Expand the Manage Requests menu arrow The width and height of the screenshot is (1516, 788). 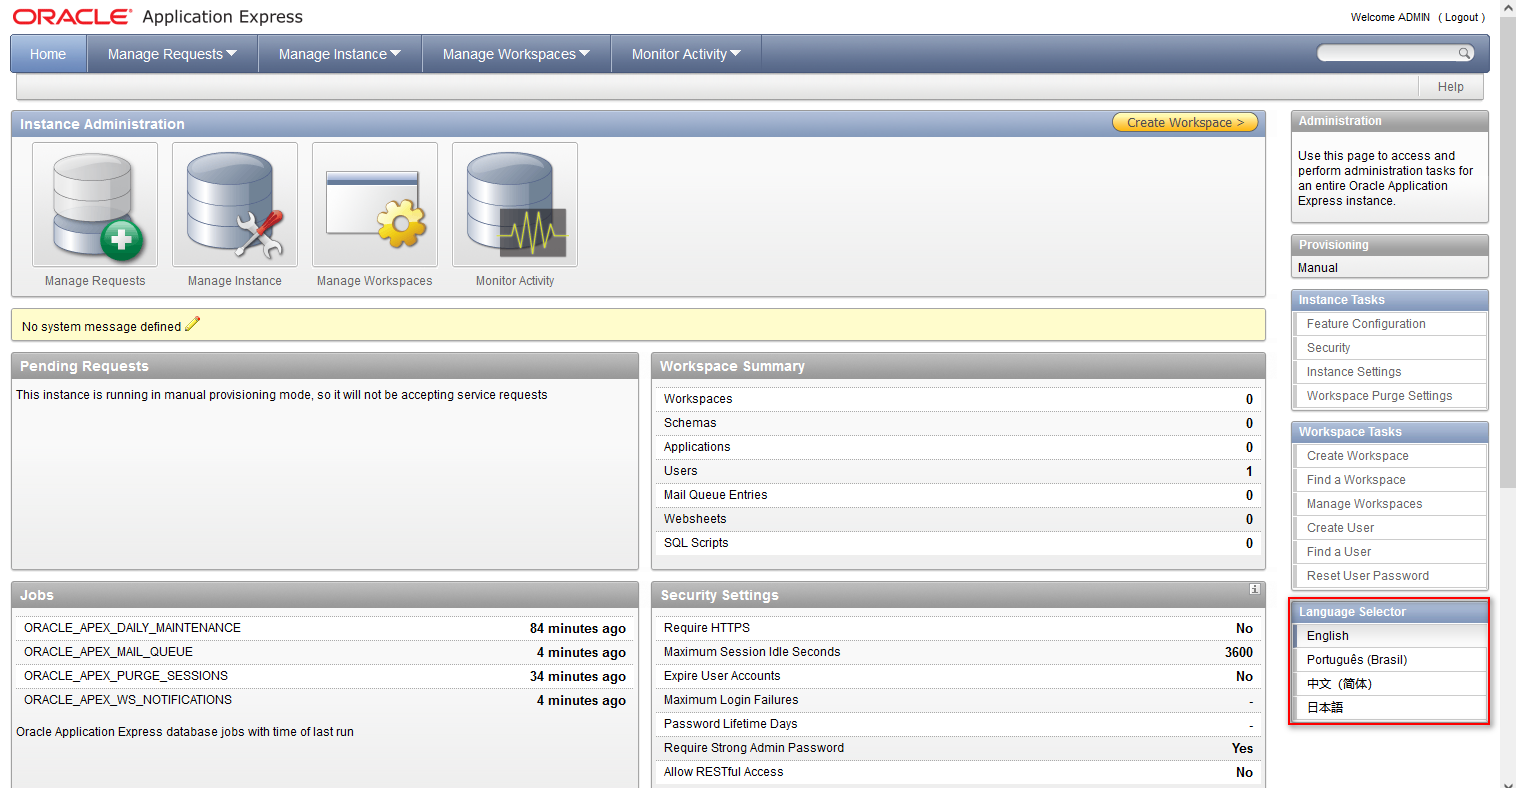click(x=232, y=53)
